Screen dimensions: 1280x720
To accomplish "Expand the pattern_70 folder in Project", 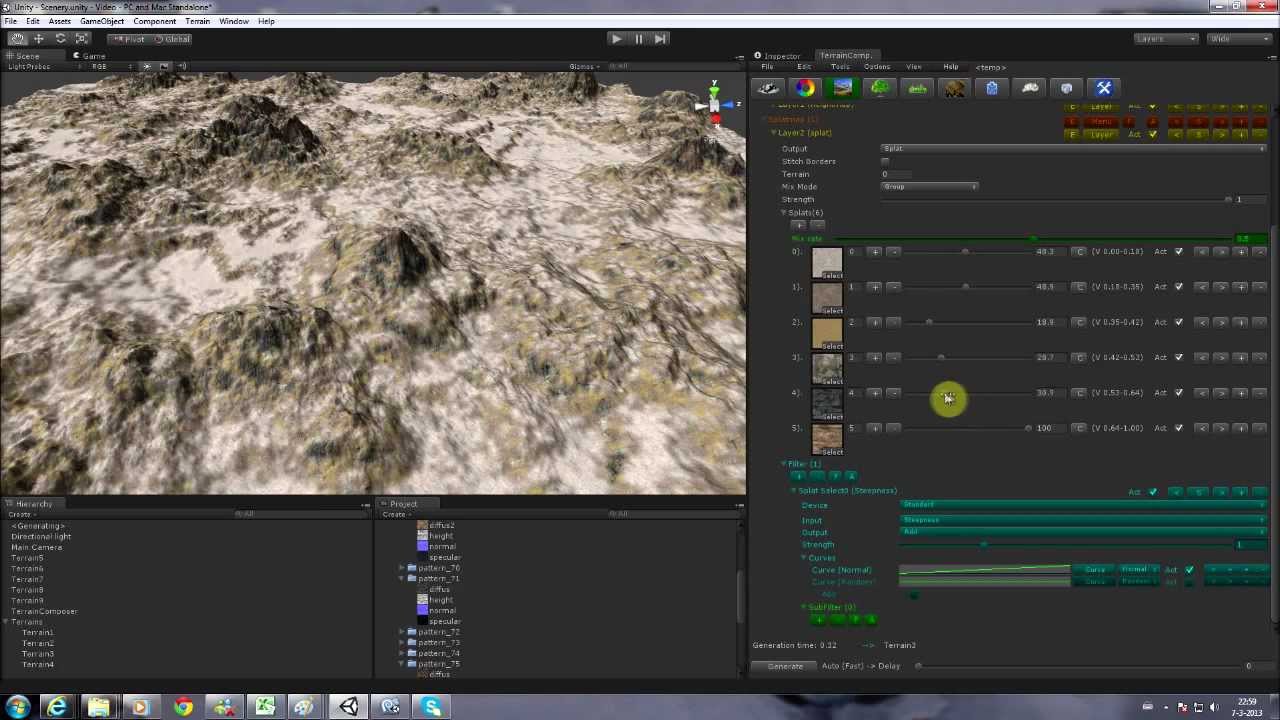I will [401, 568].
